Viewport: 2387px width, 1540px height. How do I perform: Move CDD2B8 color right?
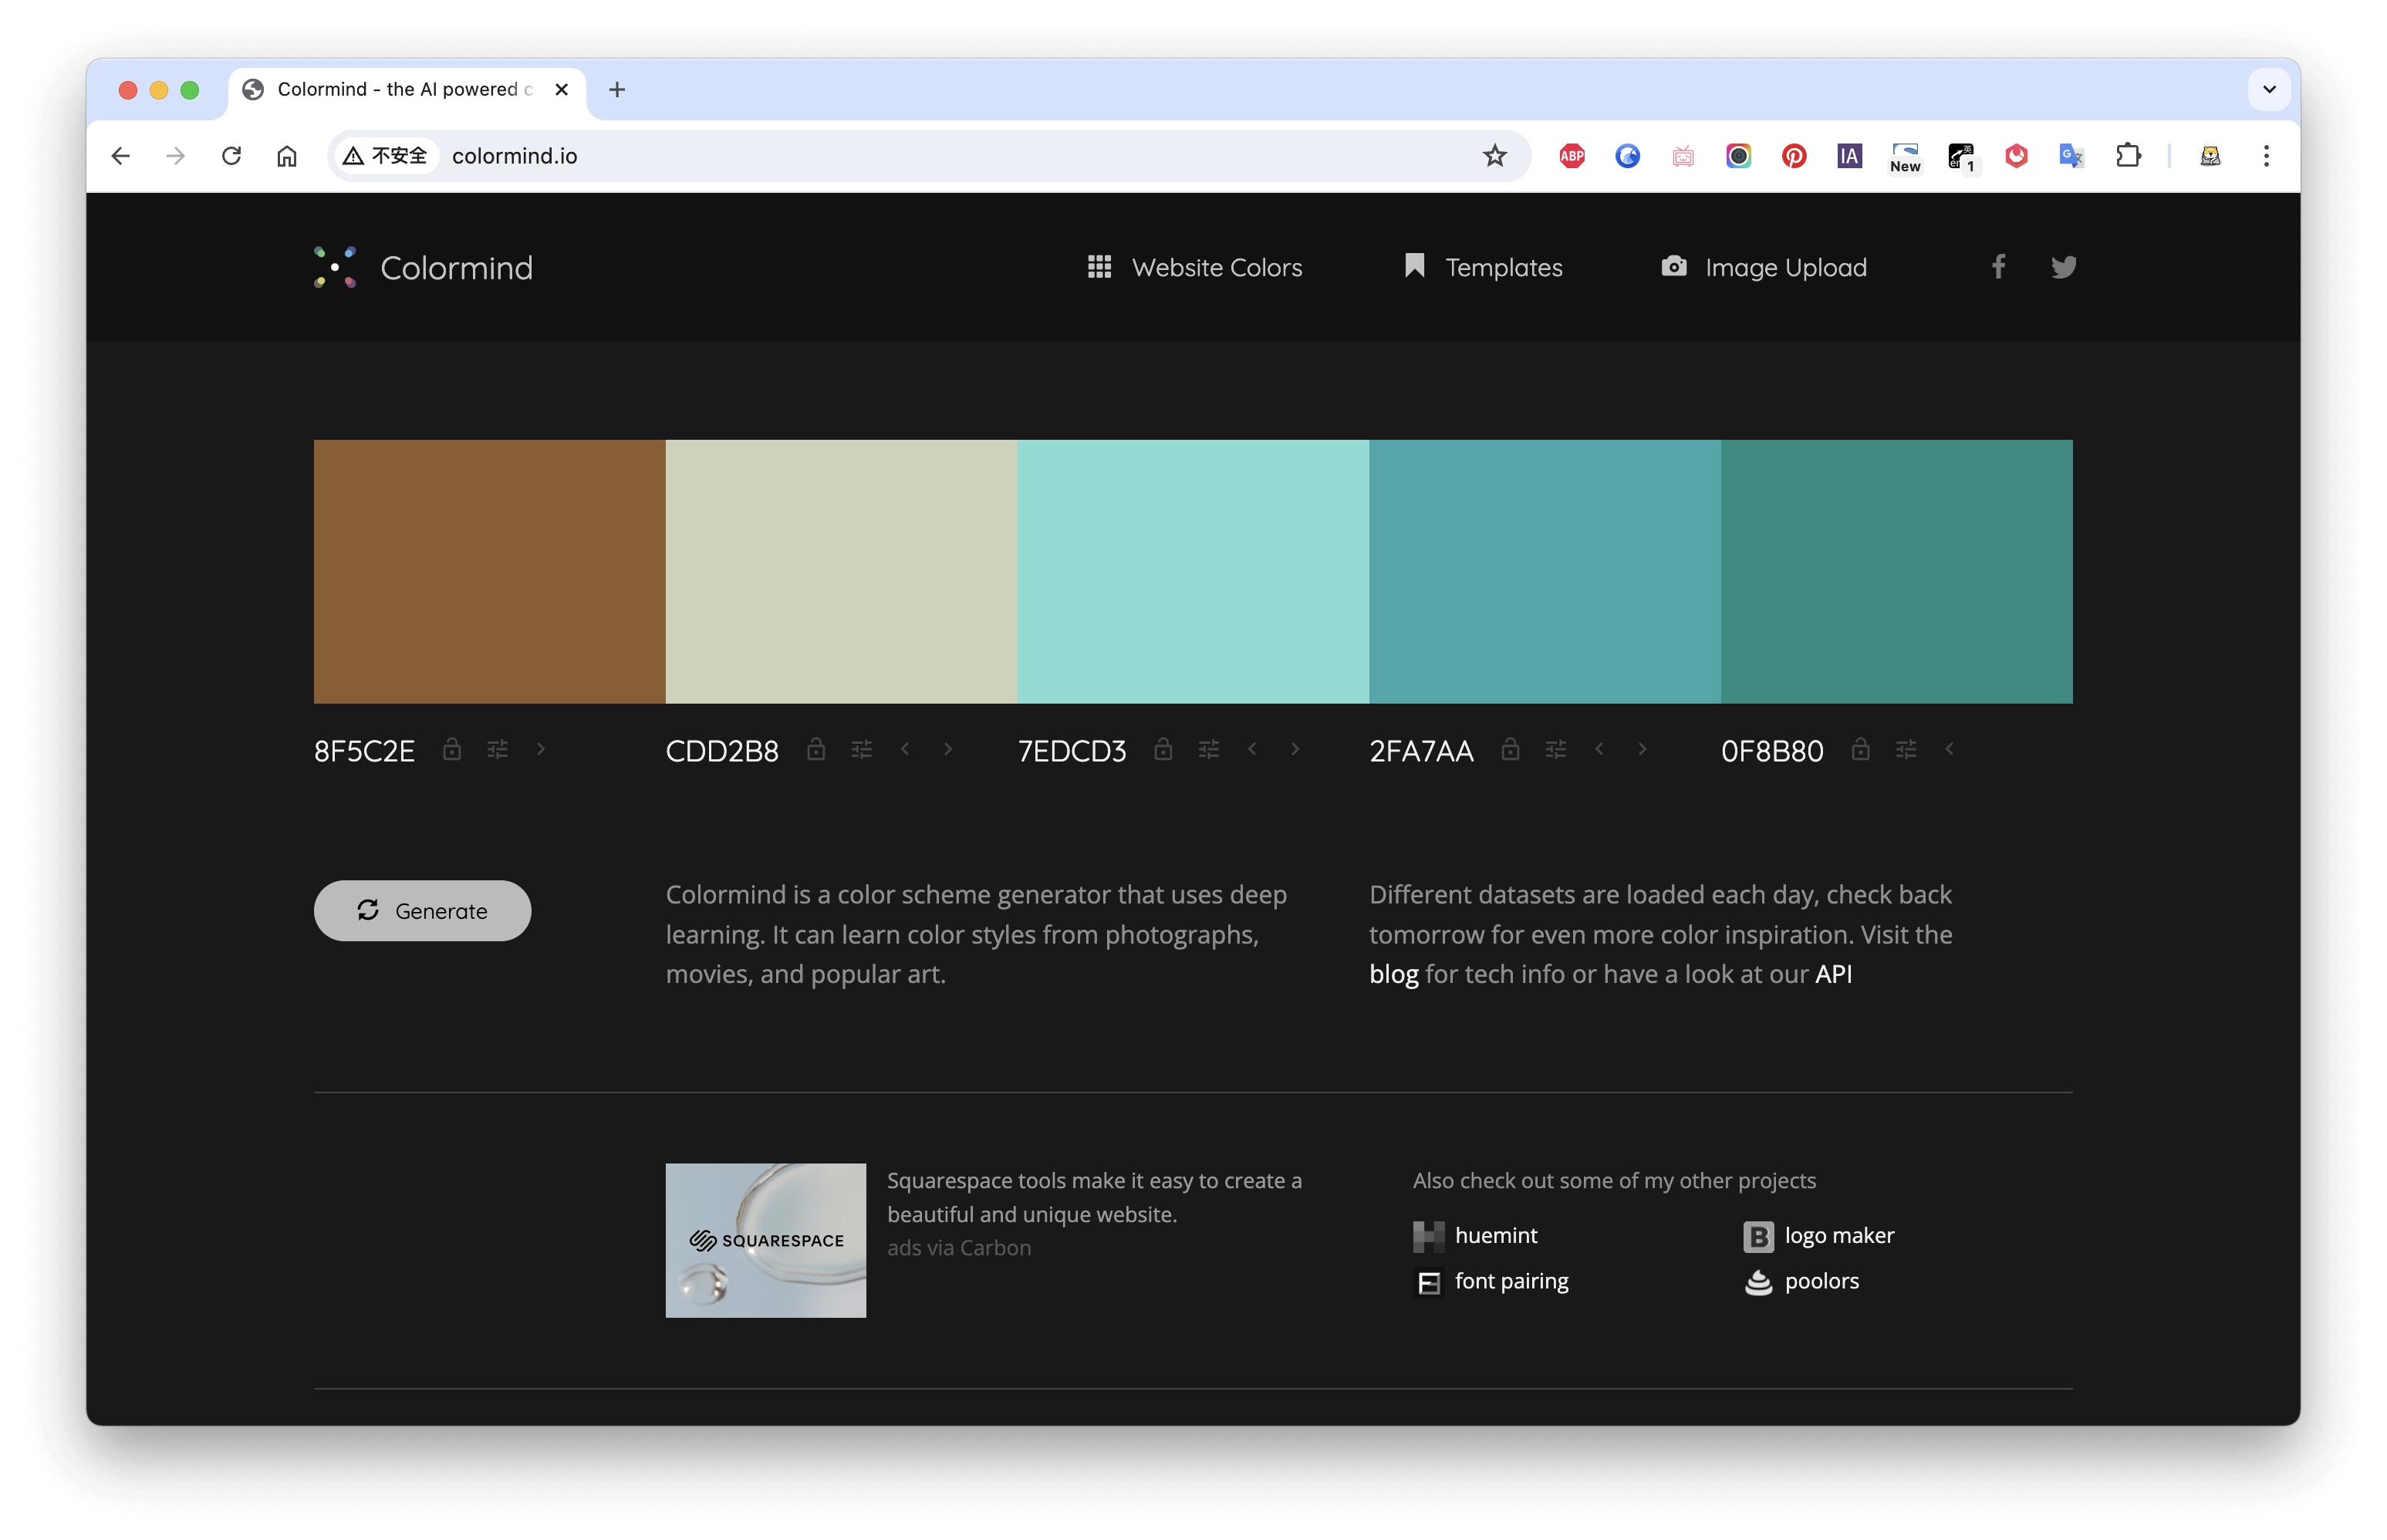tap(948, 749)
